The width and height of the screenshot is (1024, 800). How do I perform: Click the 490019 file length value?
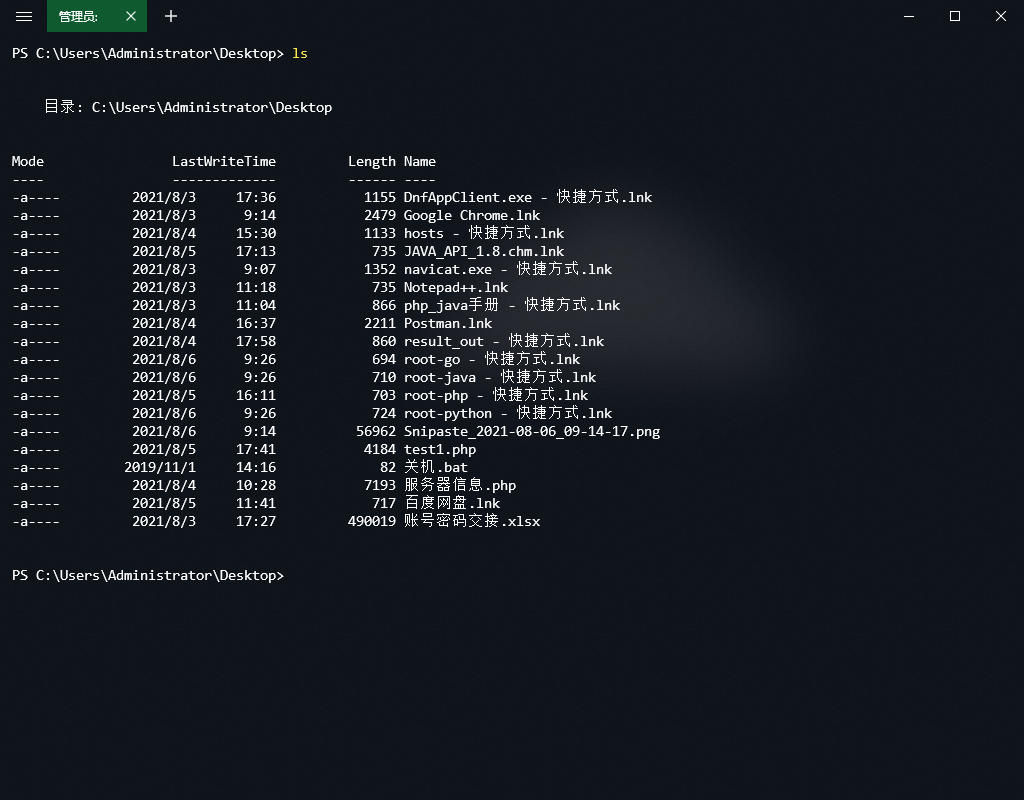372,521
